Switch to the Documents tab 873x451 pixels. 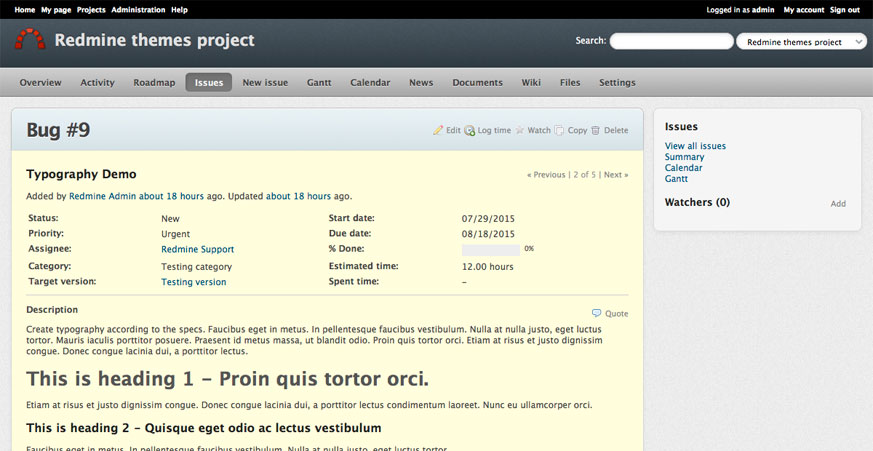click(x=477, y=82)
